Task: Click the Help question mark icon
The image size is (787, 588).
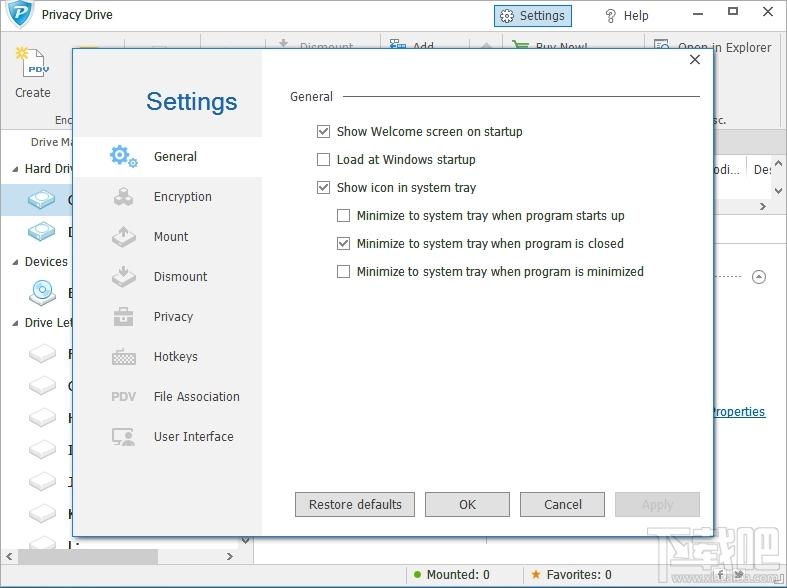Action: [610, 16]
